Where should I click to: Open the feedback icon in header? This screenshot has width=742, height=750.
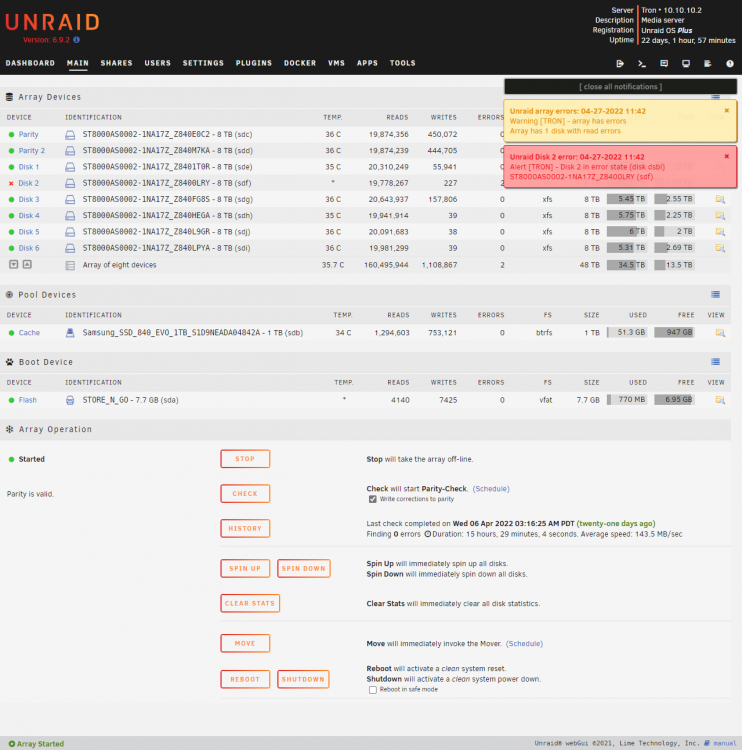pyautogui.click(x=664, y=64)
